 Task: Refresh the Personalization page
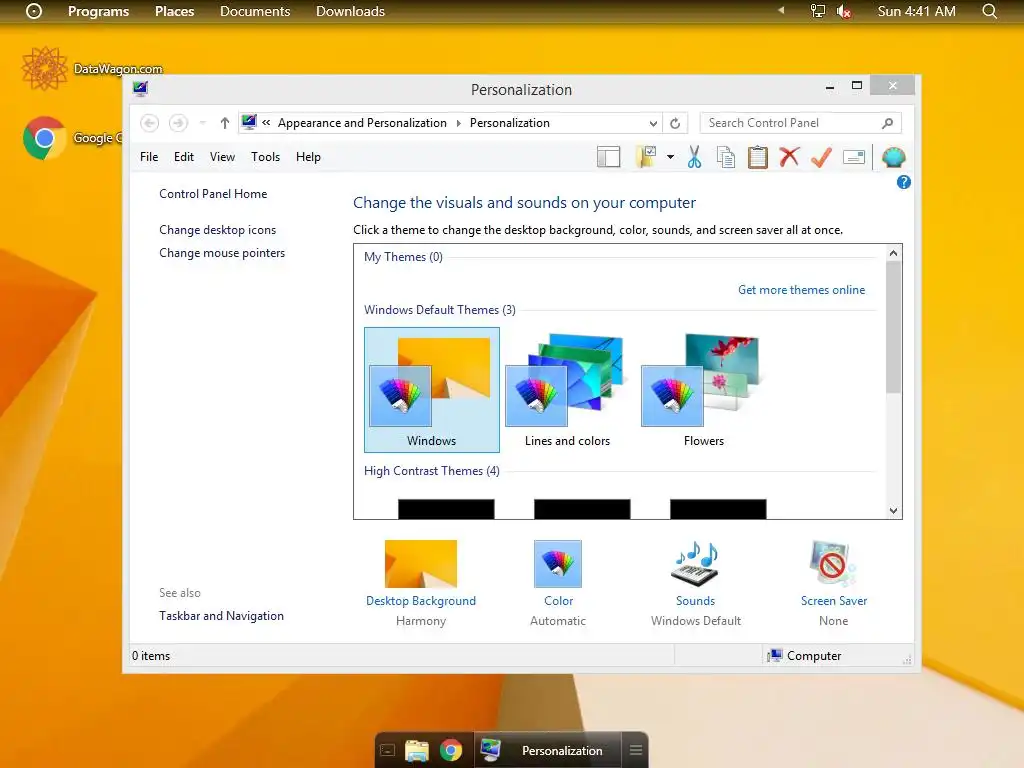[x=675, y=123]
